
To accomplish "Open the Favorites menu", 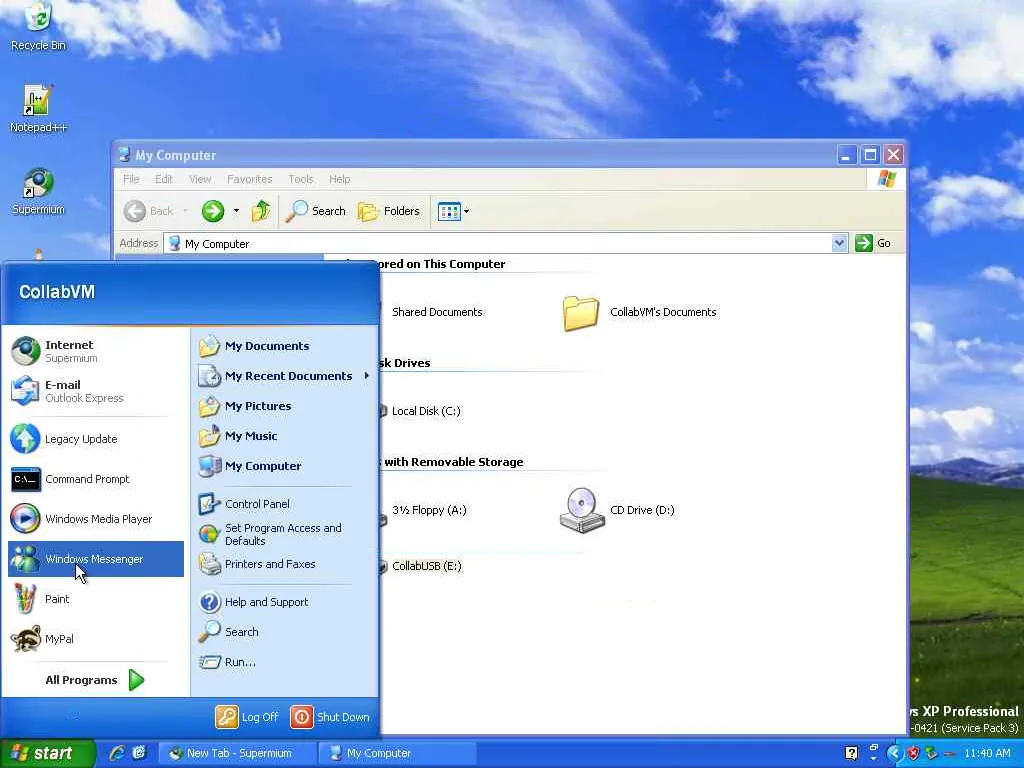I will click(249, 179).
